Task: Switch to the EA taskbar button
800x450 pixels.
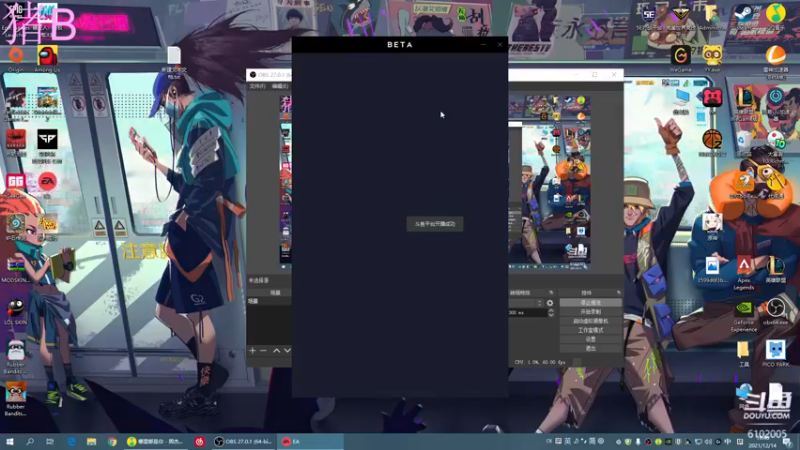Action: 311,441
